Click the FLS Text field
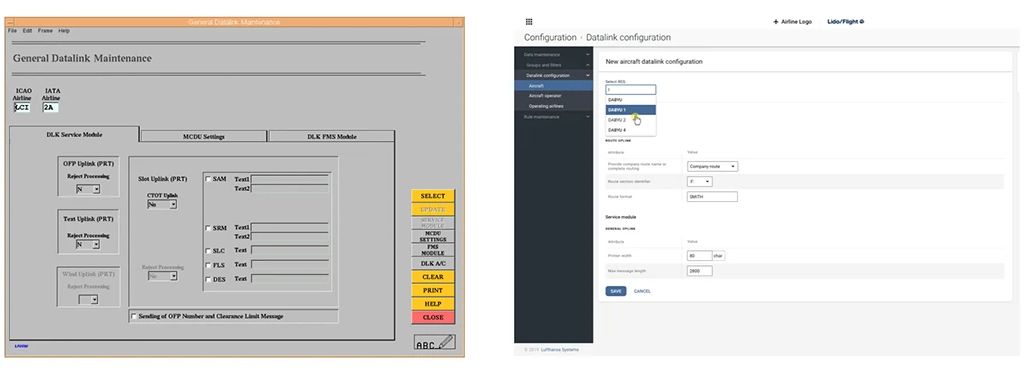 [x=290, y=265]
